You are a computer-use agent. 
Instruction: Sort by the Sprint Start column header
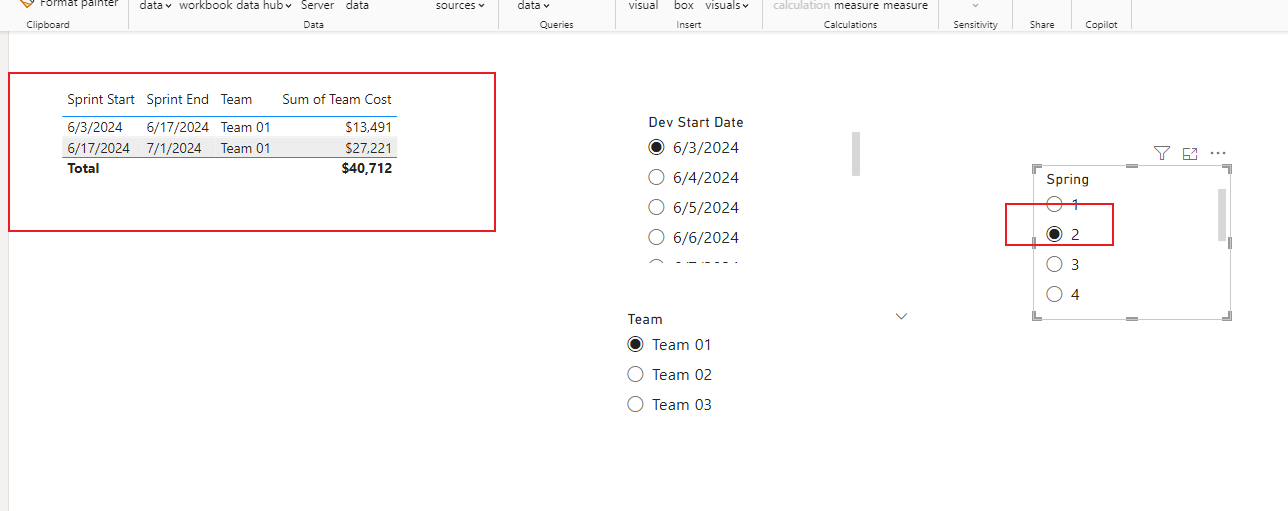(x=101, y=99)
